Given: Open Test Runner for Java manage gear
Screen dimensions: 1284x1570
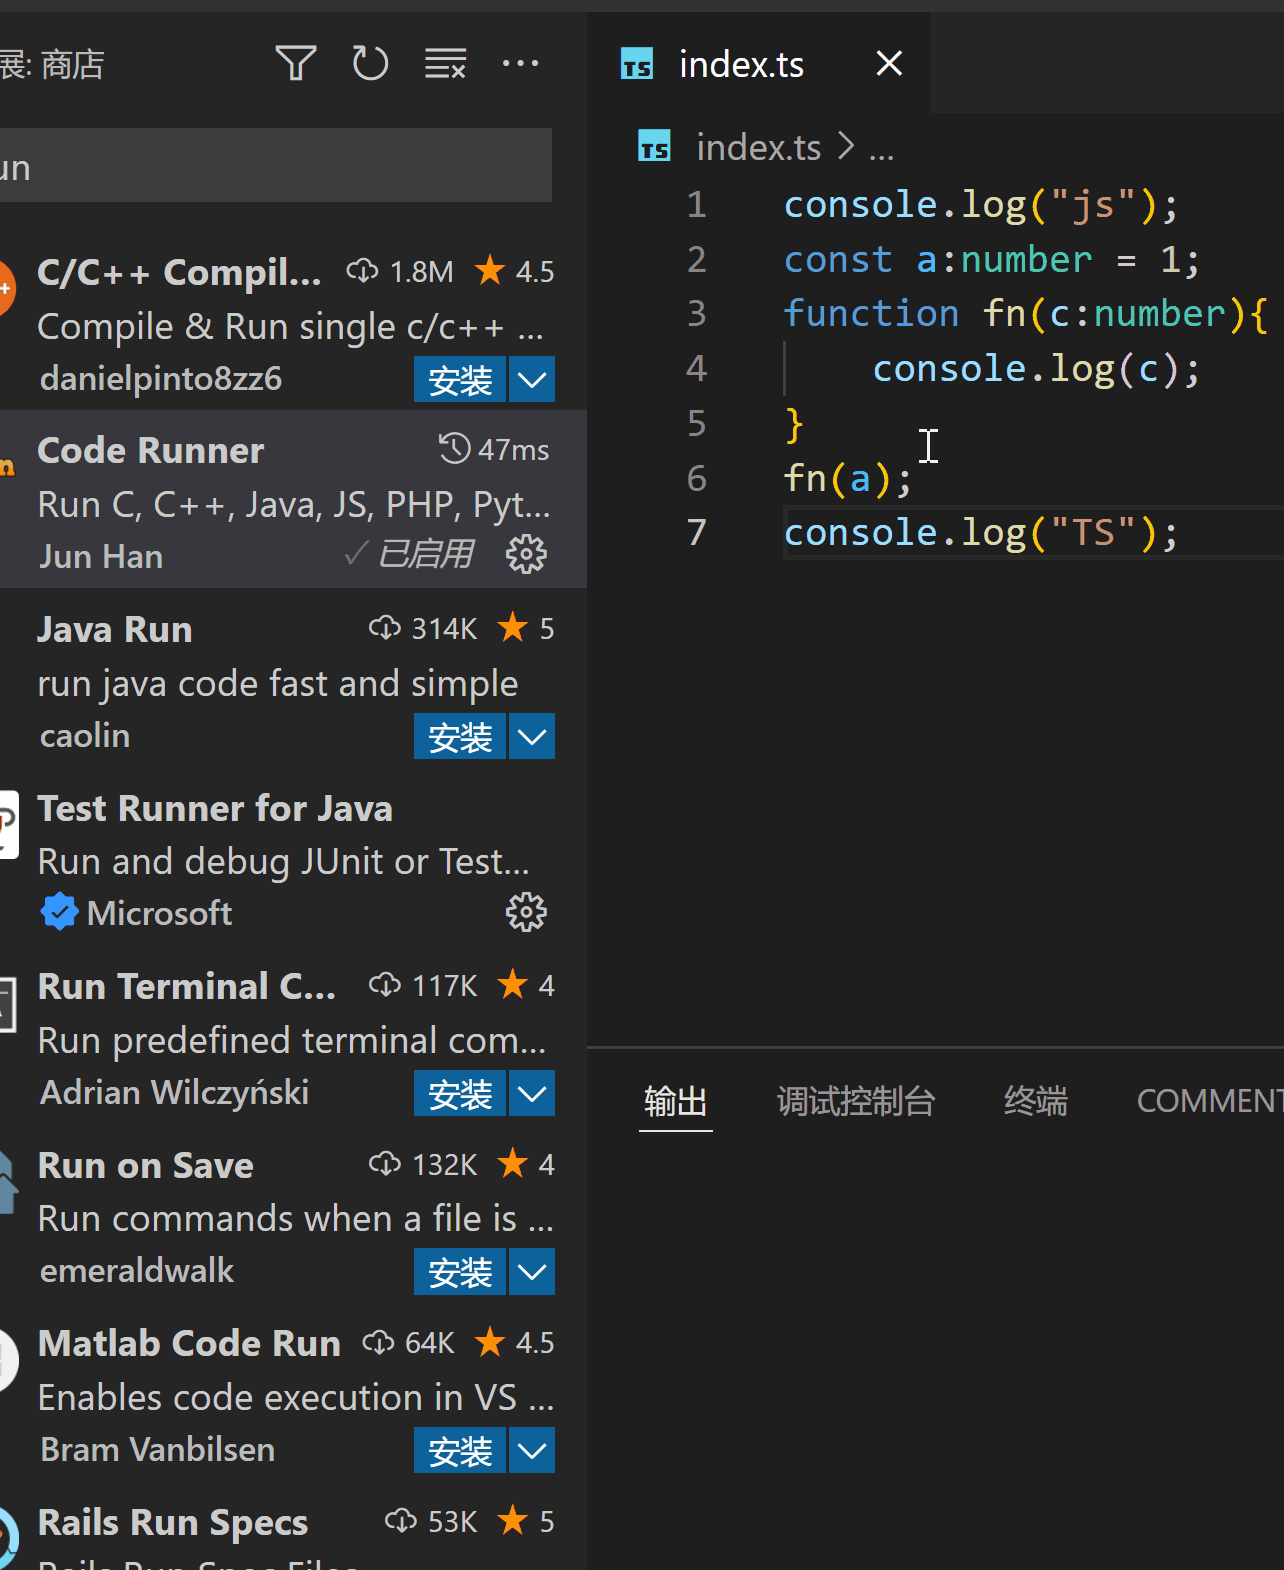Looking at the screenshot, I should tap(526, 912).
